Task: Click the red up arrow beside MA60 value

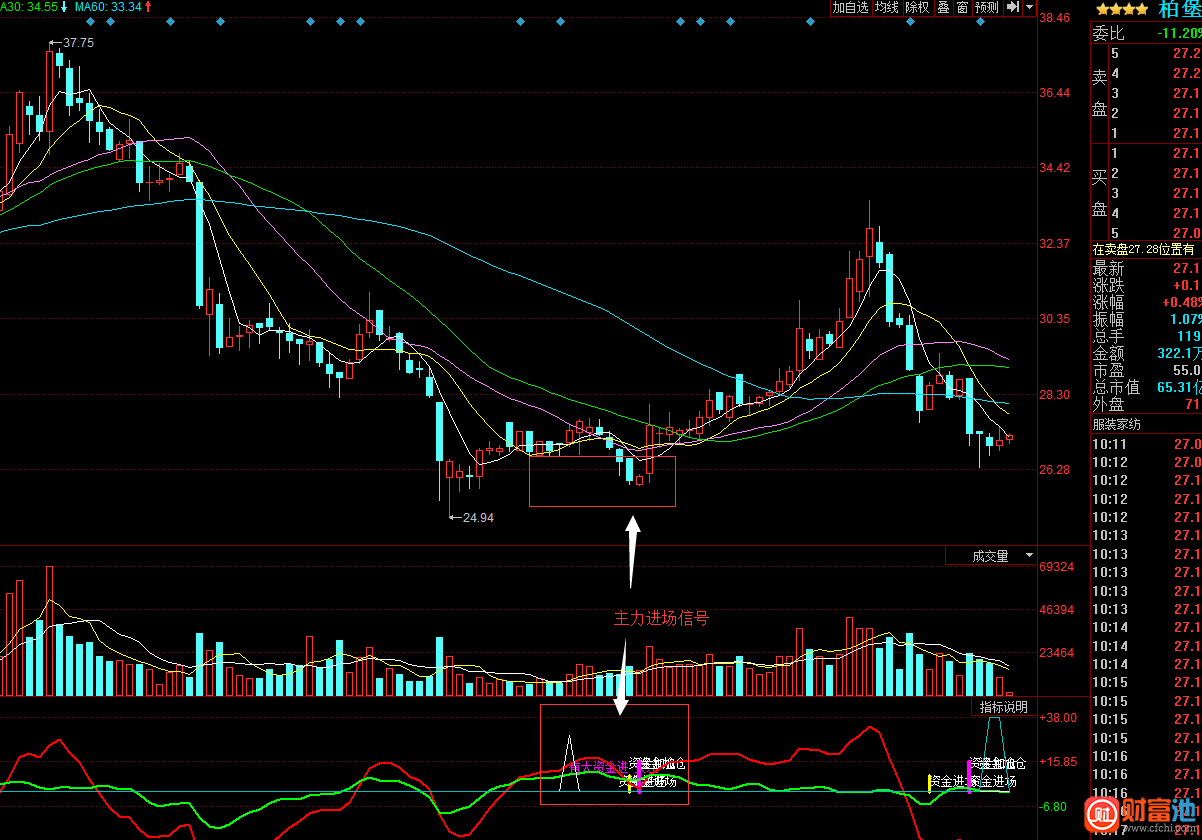Action: pos(149,7)
